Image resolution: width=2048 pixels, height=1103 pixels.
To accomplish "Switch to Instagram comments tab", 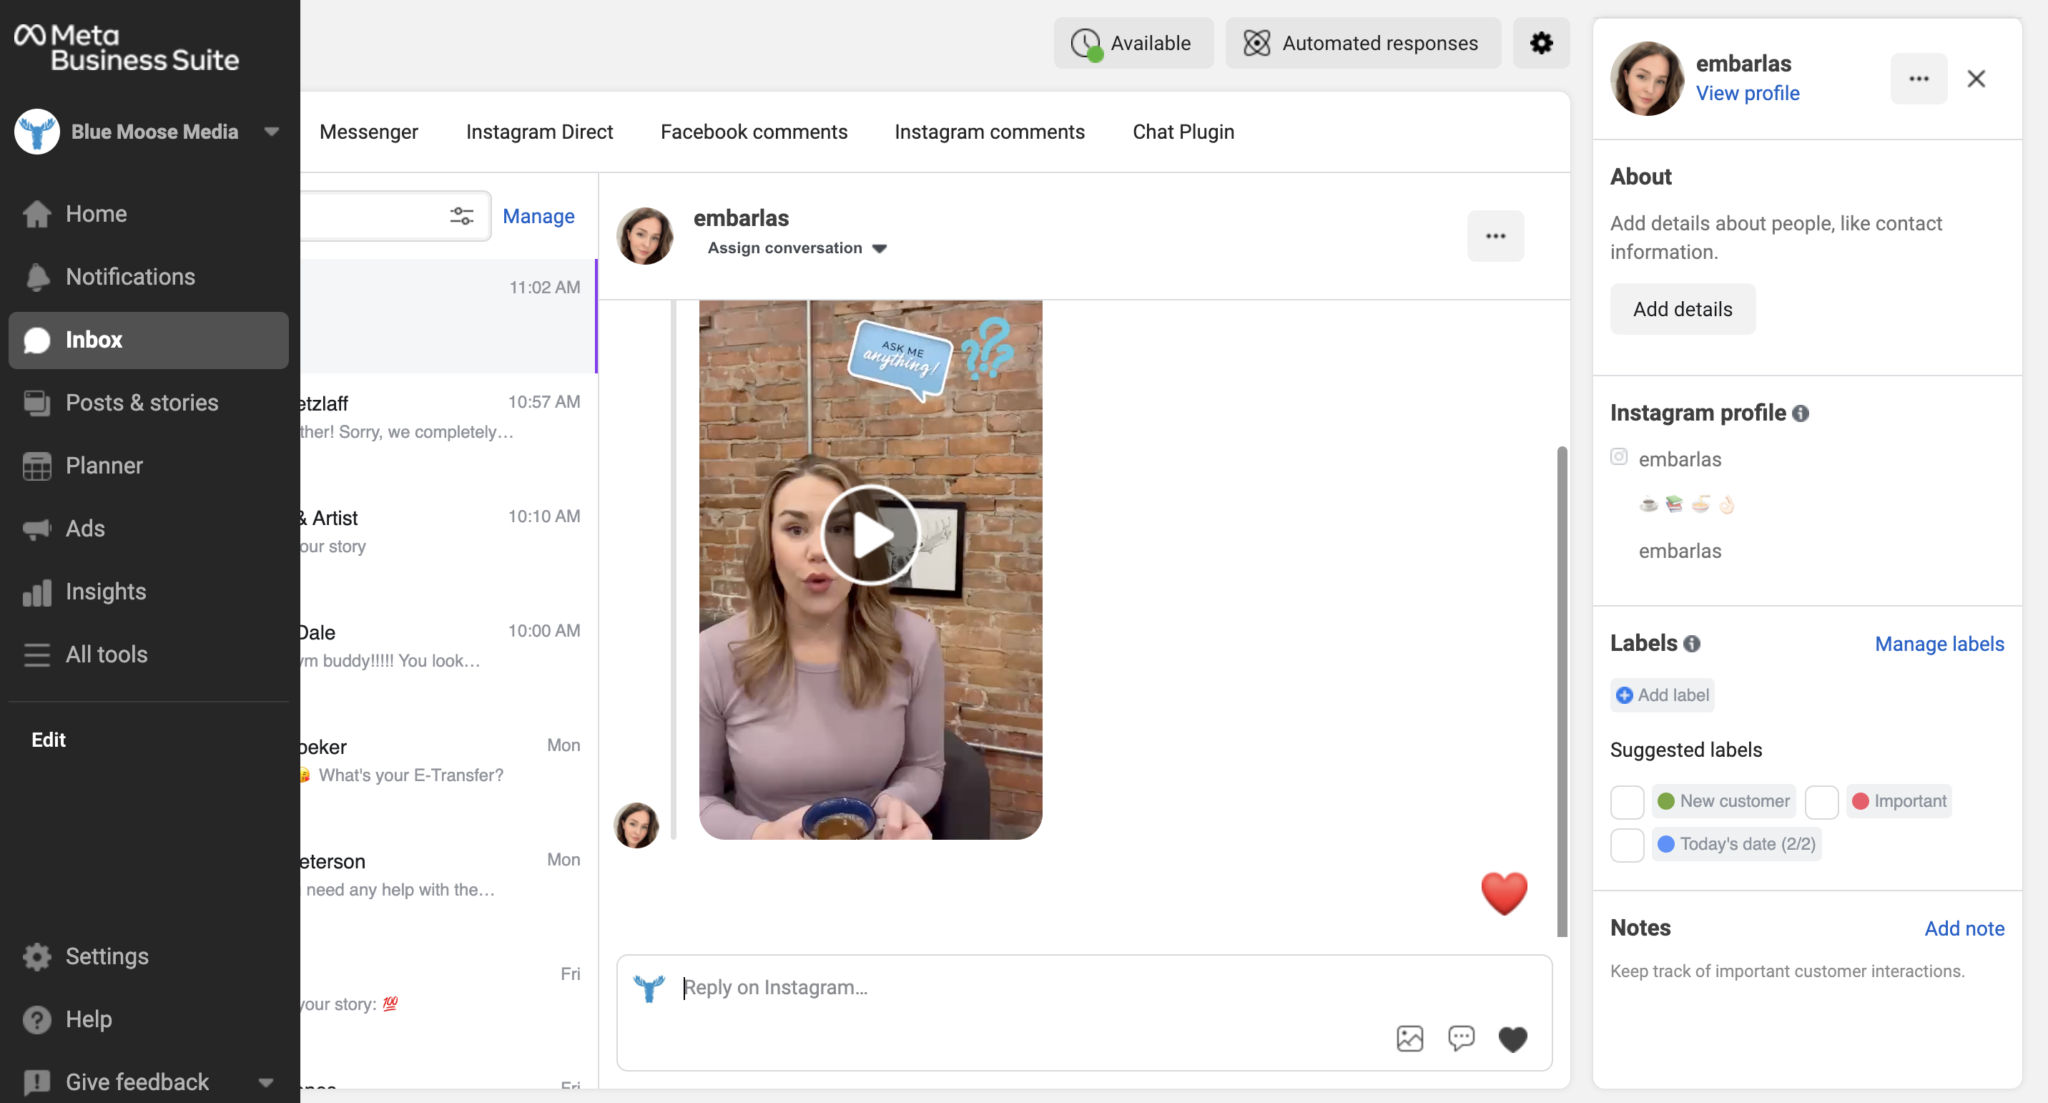I will [x=990, y=132].
